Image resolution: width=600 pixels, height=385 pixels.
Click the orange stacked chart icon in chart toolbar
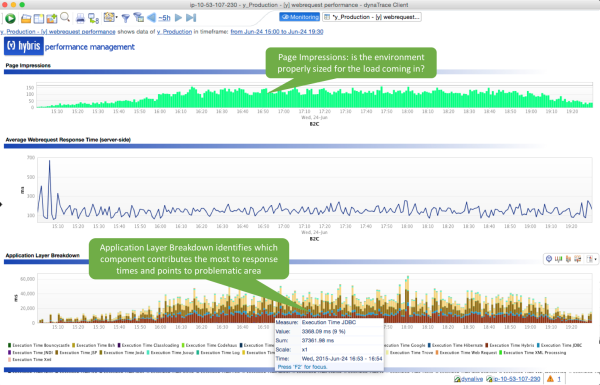point(568,259)
